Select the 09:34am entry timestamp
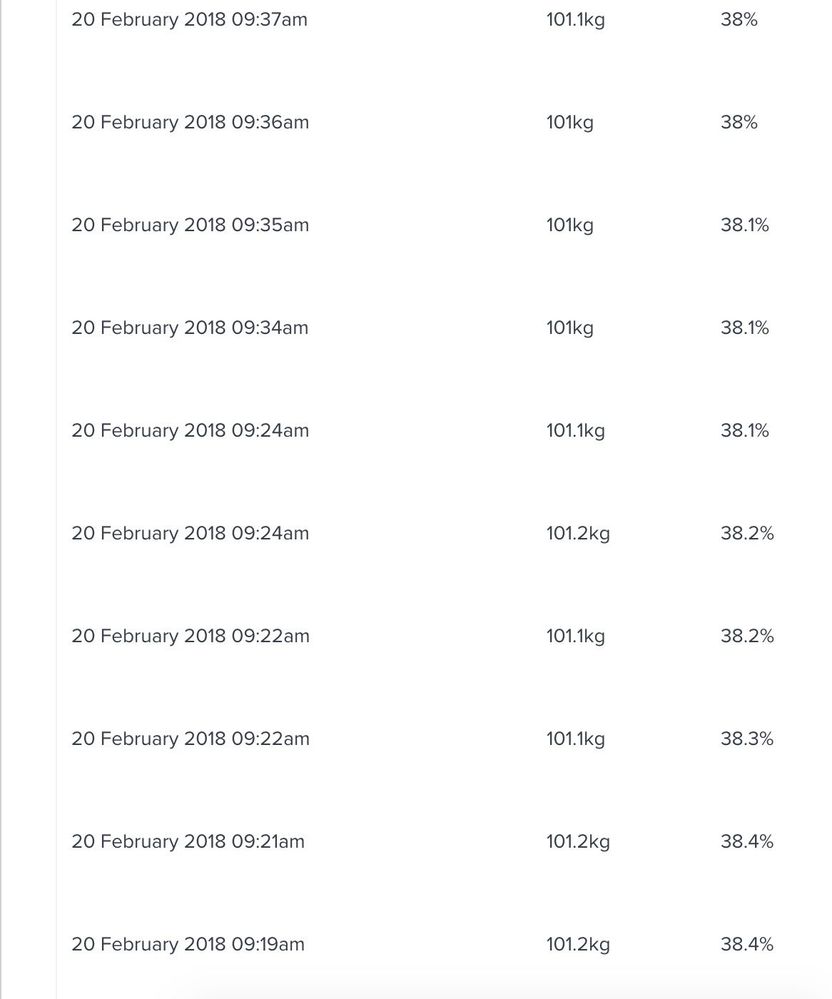The image size is (832, 999). click(190, 328)
